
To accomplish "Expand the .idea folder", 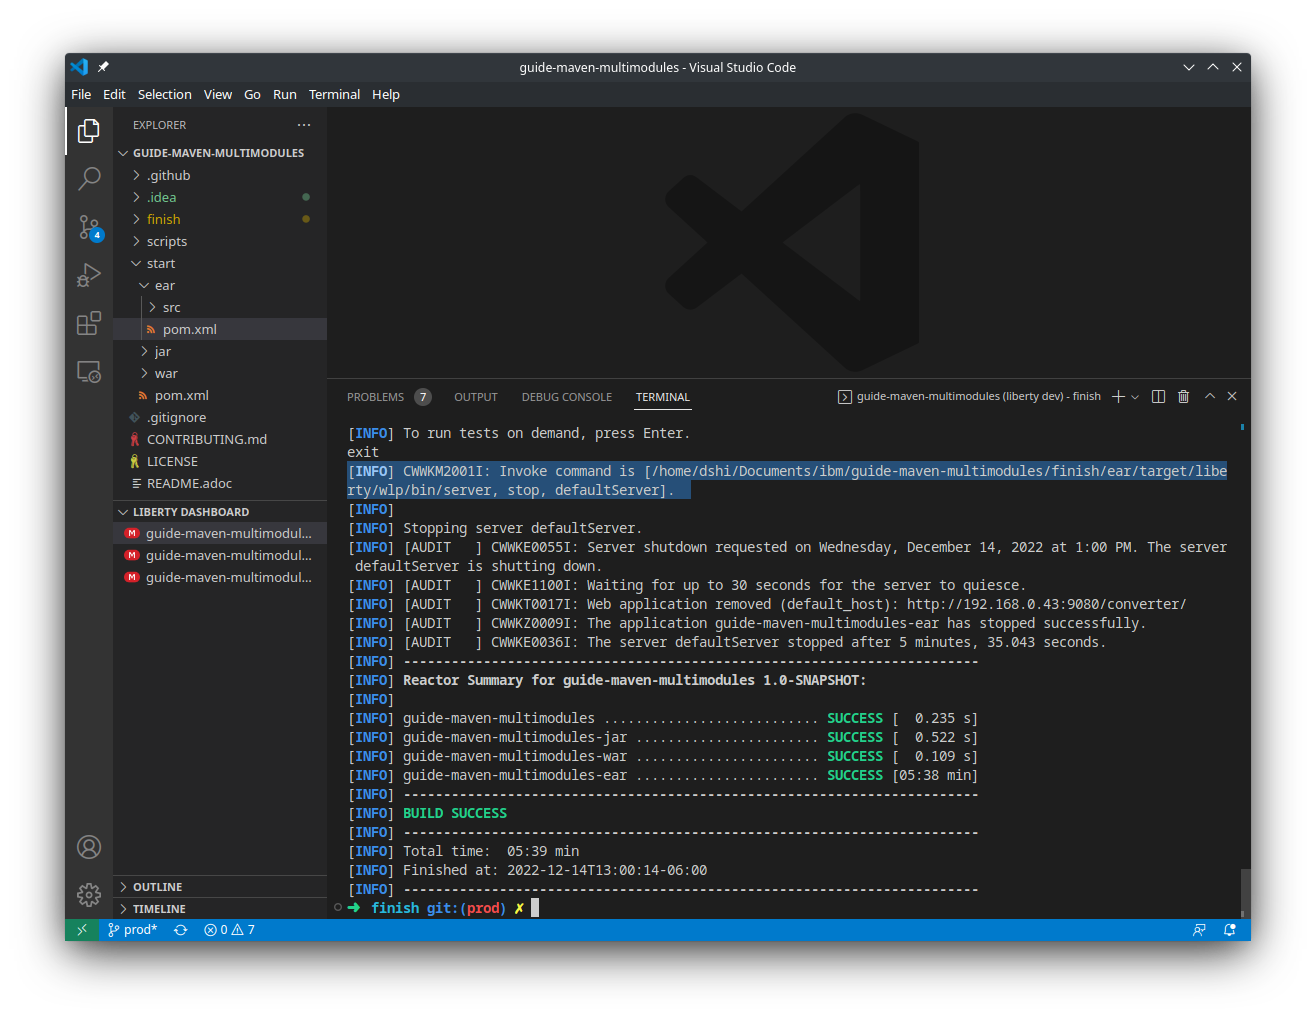I will 220,197.
